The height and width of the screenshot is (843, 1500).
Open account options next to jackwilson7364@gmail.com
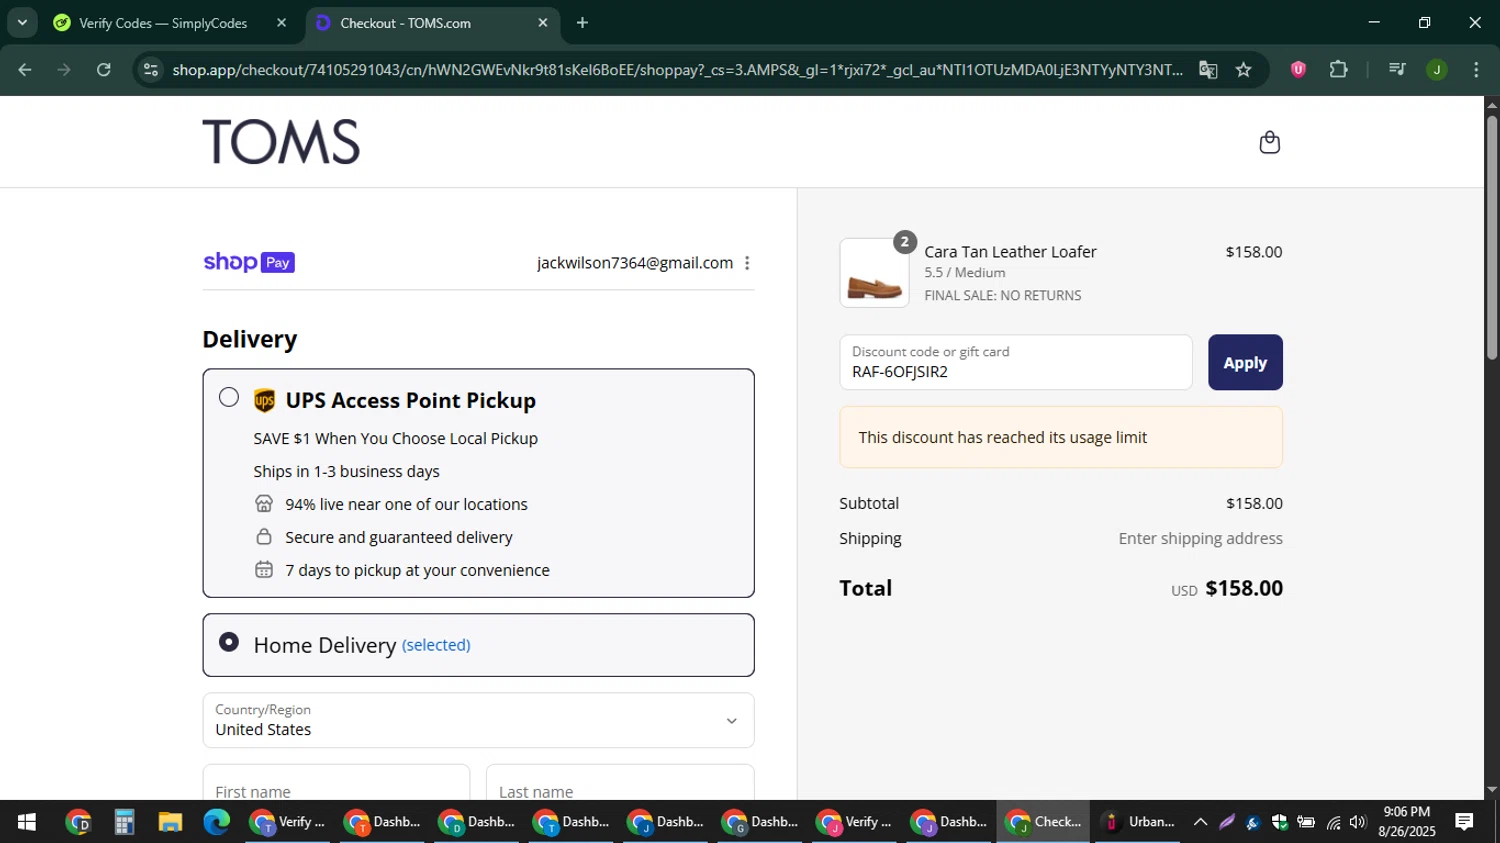747,263
